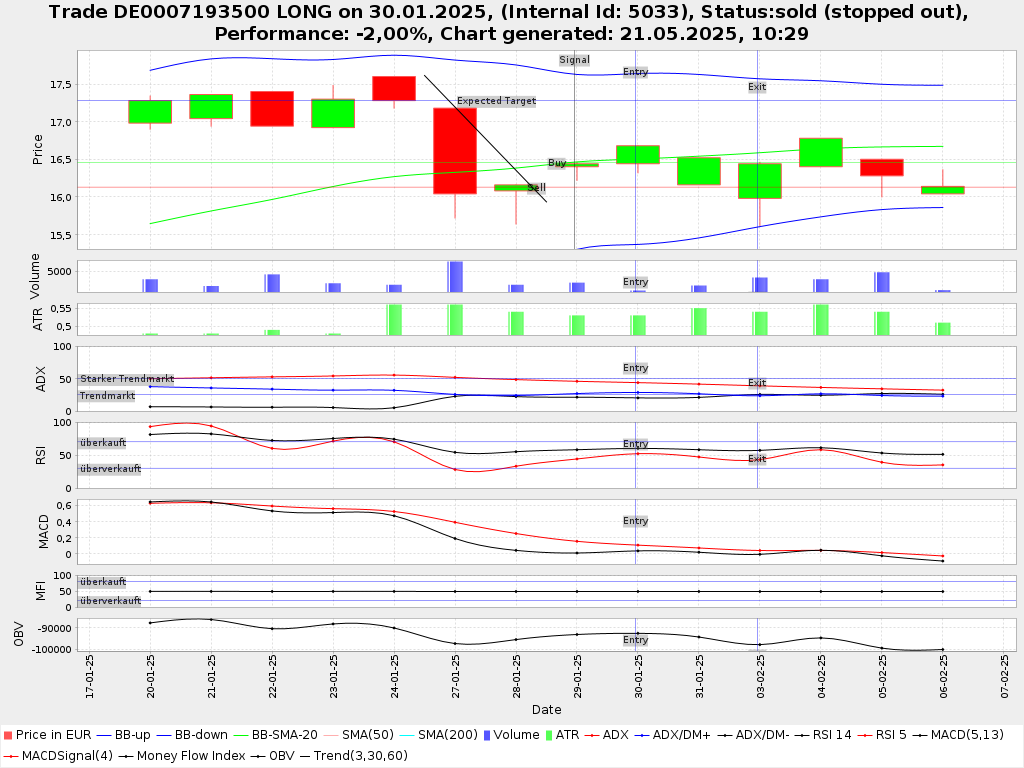Click the überverkauft label in the MFI panel
The height and width of the screenshot is (768, 1024).
pos(110,601)
